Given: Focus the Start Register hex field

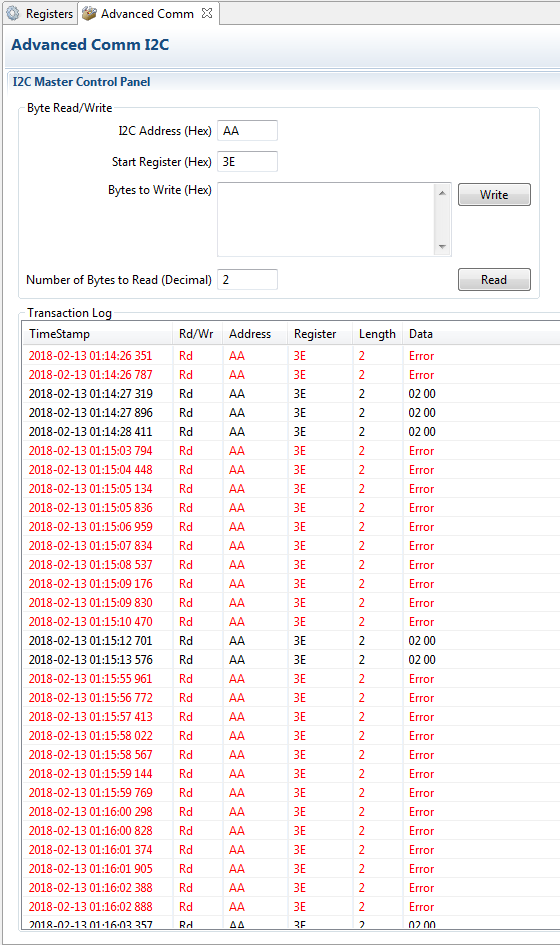Looking at the screenshot, I should (x=247, y=162).
